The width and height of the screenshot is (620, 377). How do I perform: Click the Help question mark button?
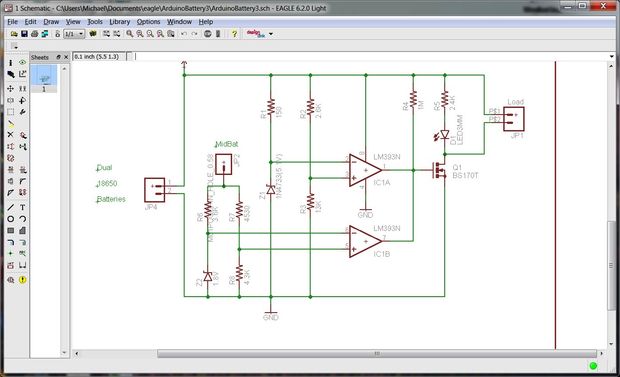234,34
